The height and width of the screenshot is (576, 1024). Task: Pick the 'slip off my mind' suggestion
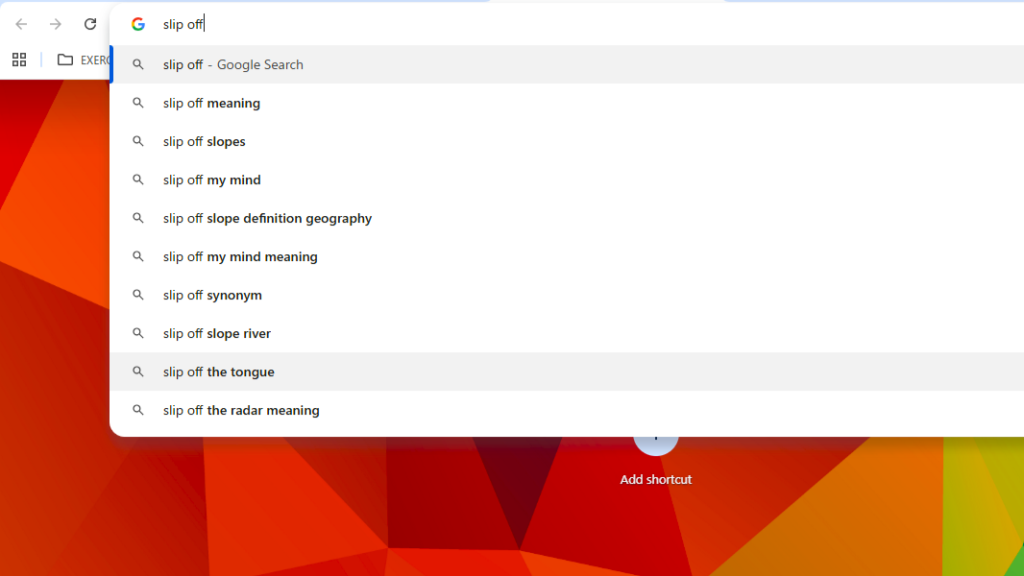pos(212,180)
